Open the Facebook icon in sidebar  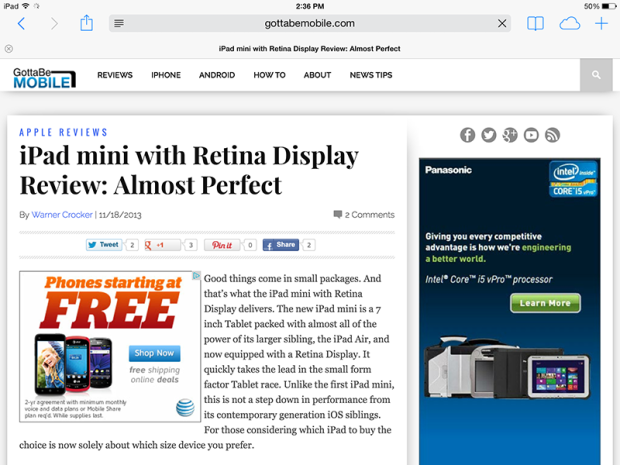tap(467, 135)
